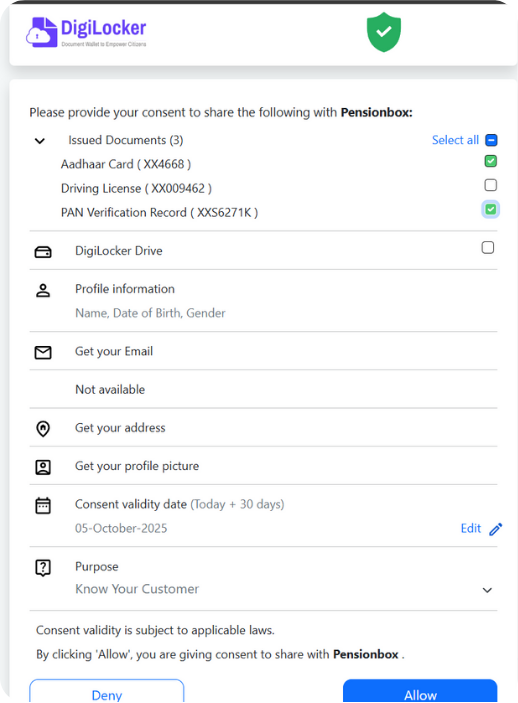Click the Profile information person icon
This screenshot has height=703, width=518.
pos(43,291)
